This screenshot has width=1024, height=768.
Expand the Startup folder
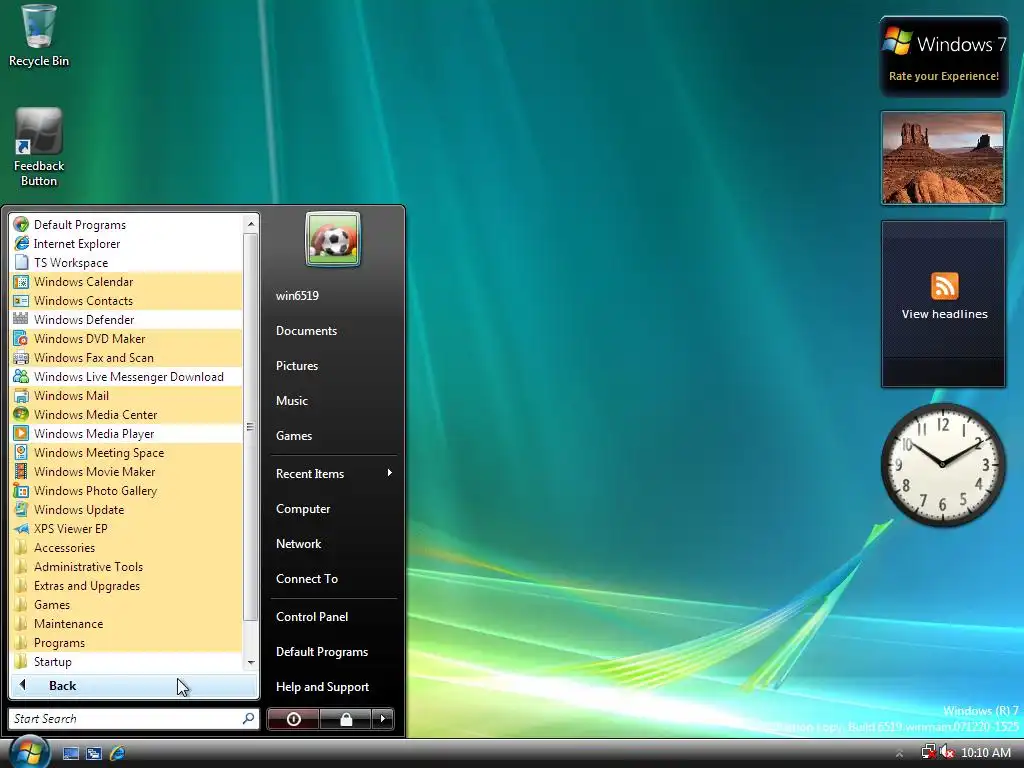pos(127,662)
